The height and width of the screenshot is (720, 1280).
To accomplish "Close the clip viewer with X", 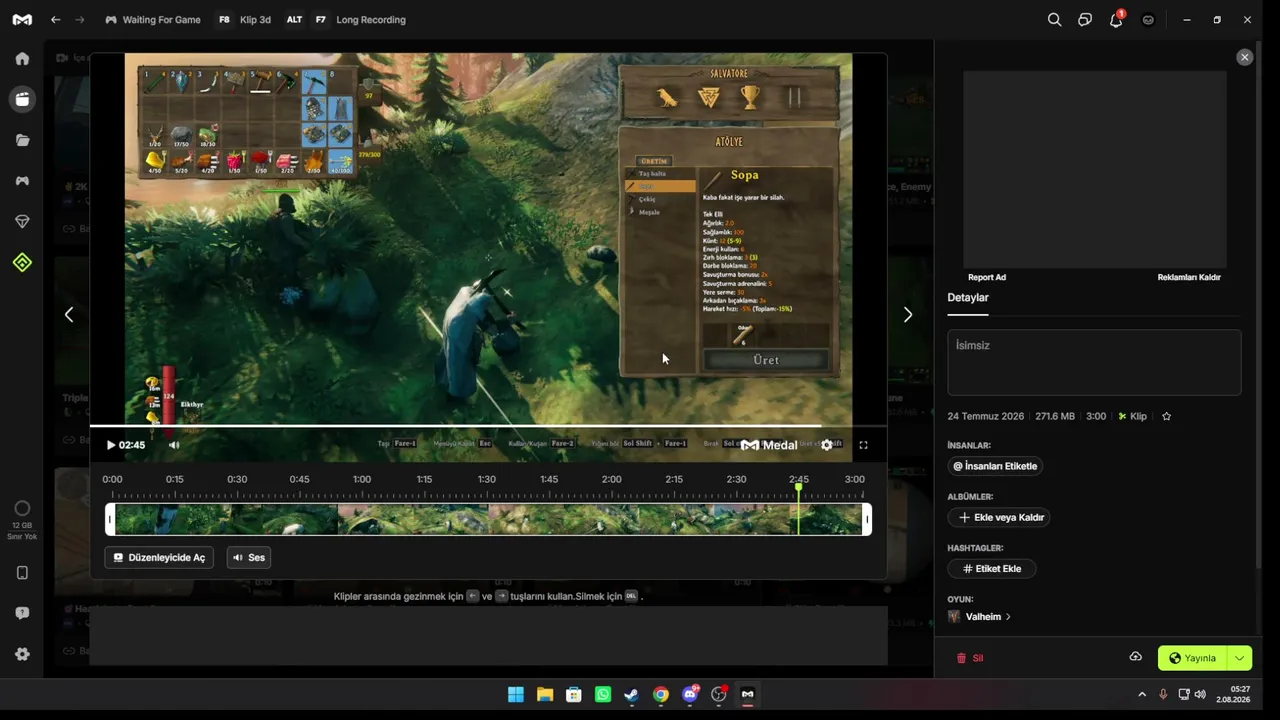I will tap(1245, 58).
